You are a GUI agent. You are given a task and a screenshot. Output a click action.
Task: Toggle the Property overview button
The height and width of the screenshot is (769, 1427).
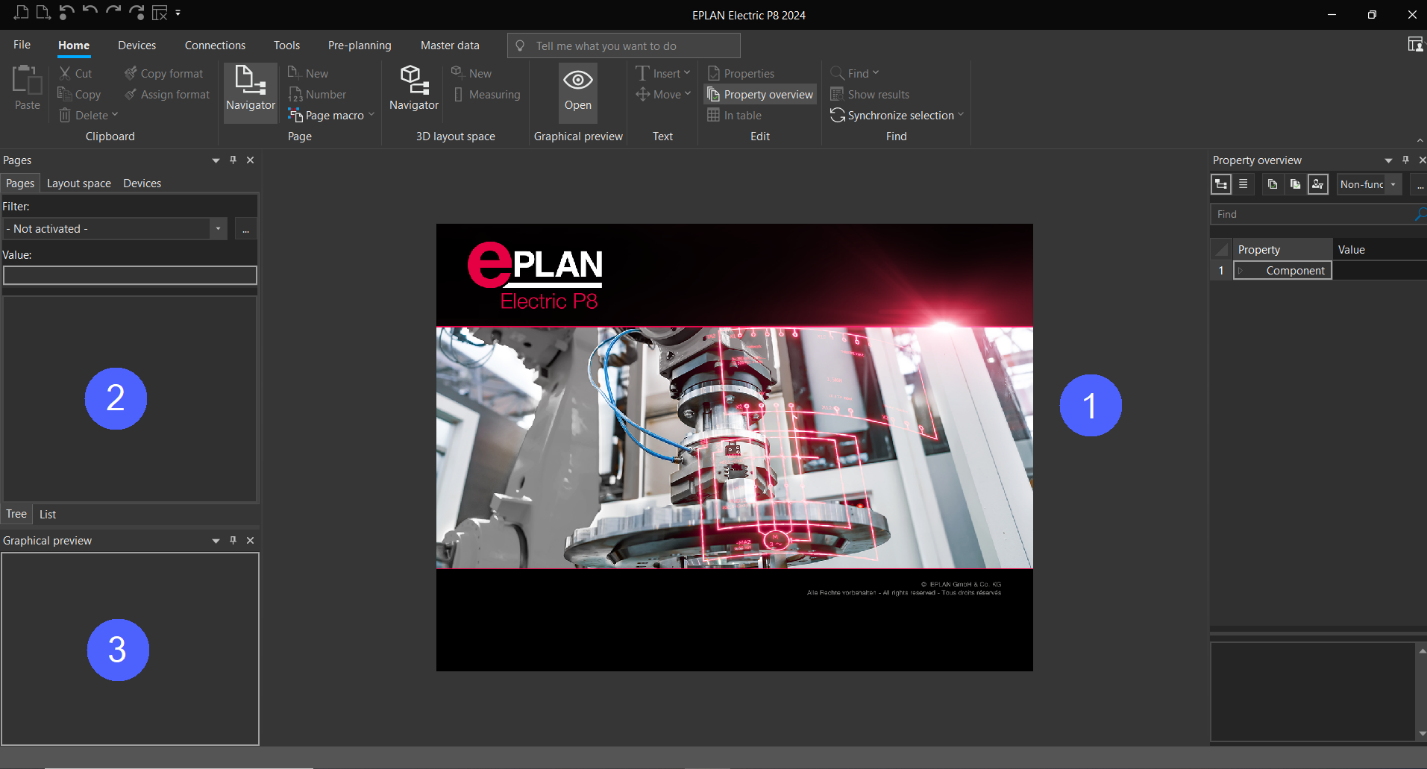click(x=759, y=94)
